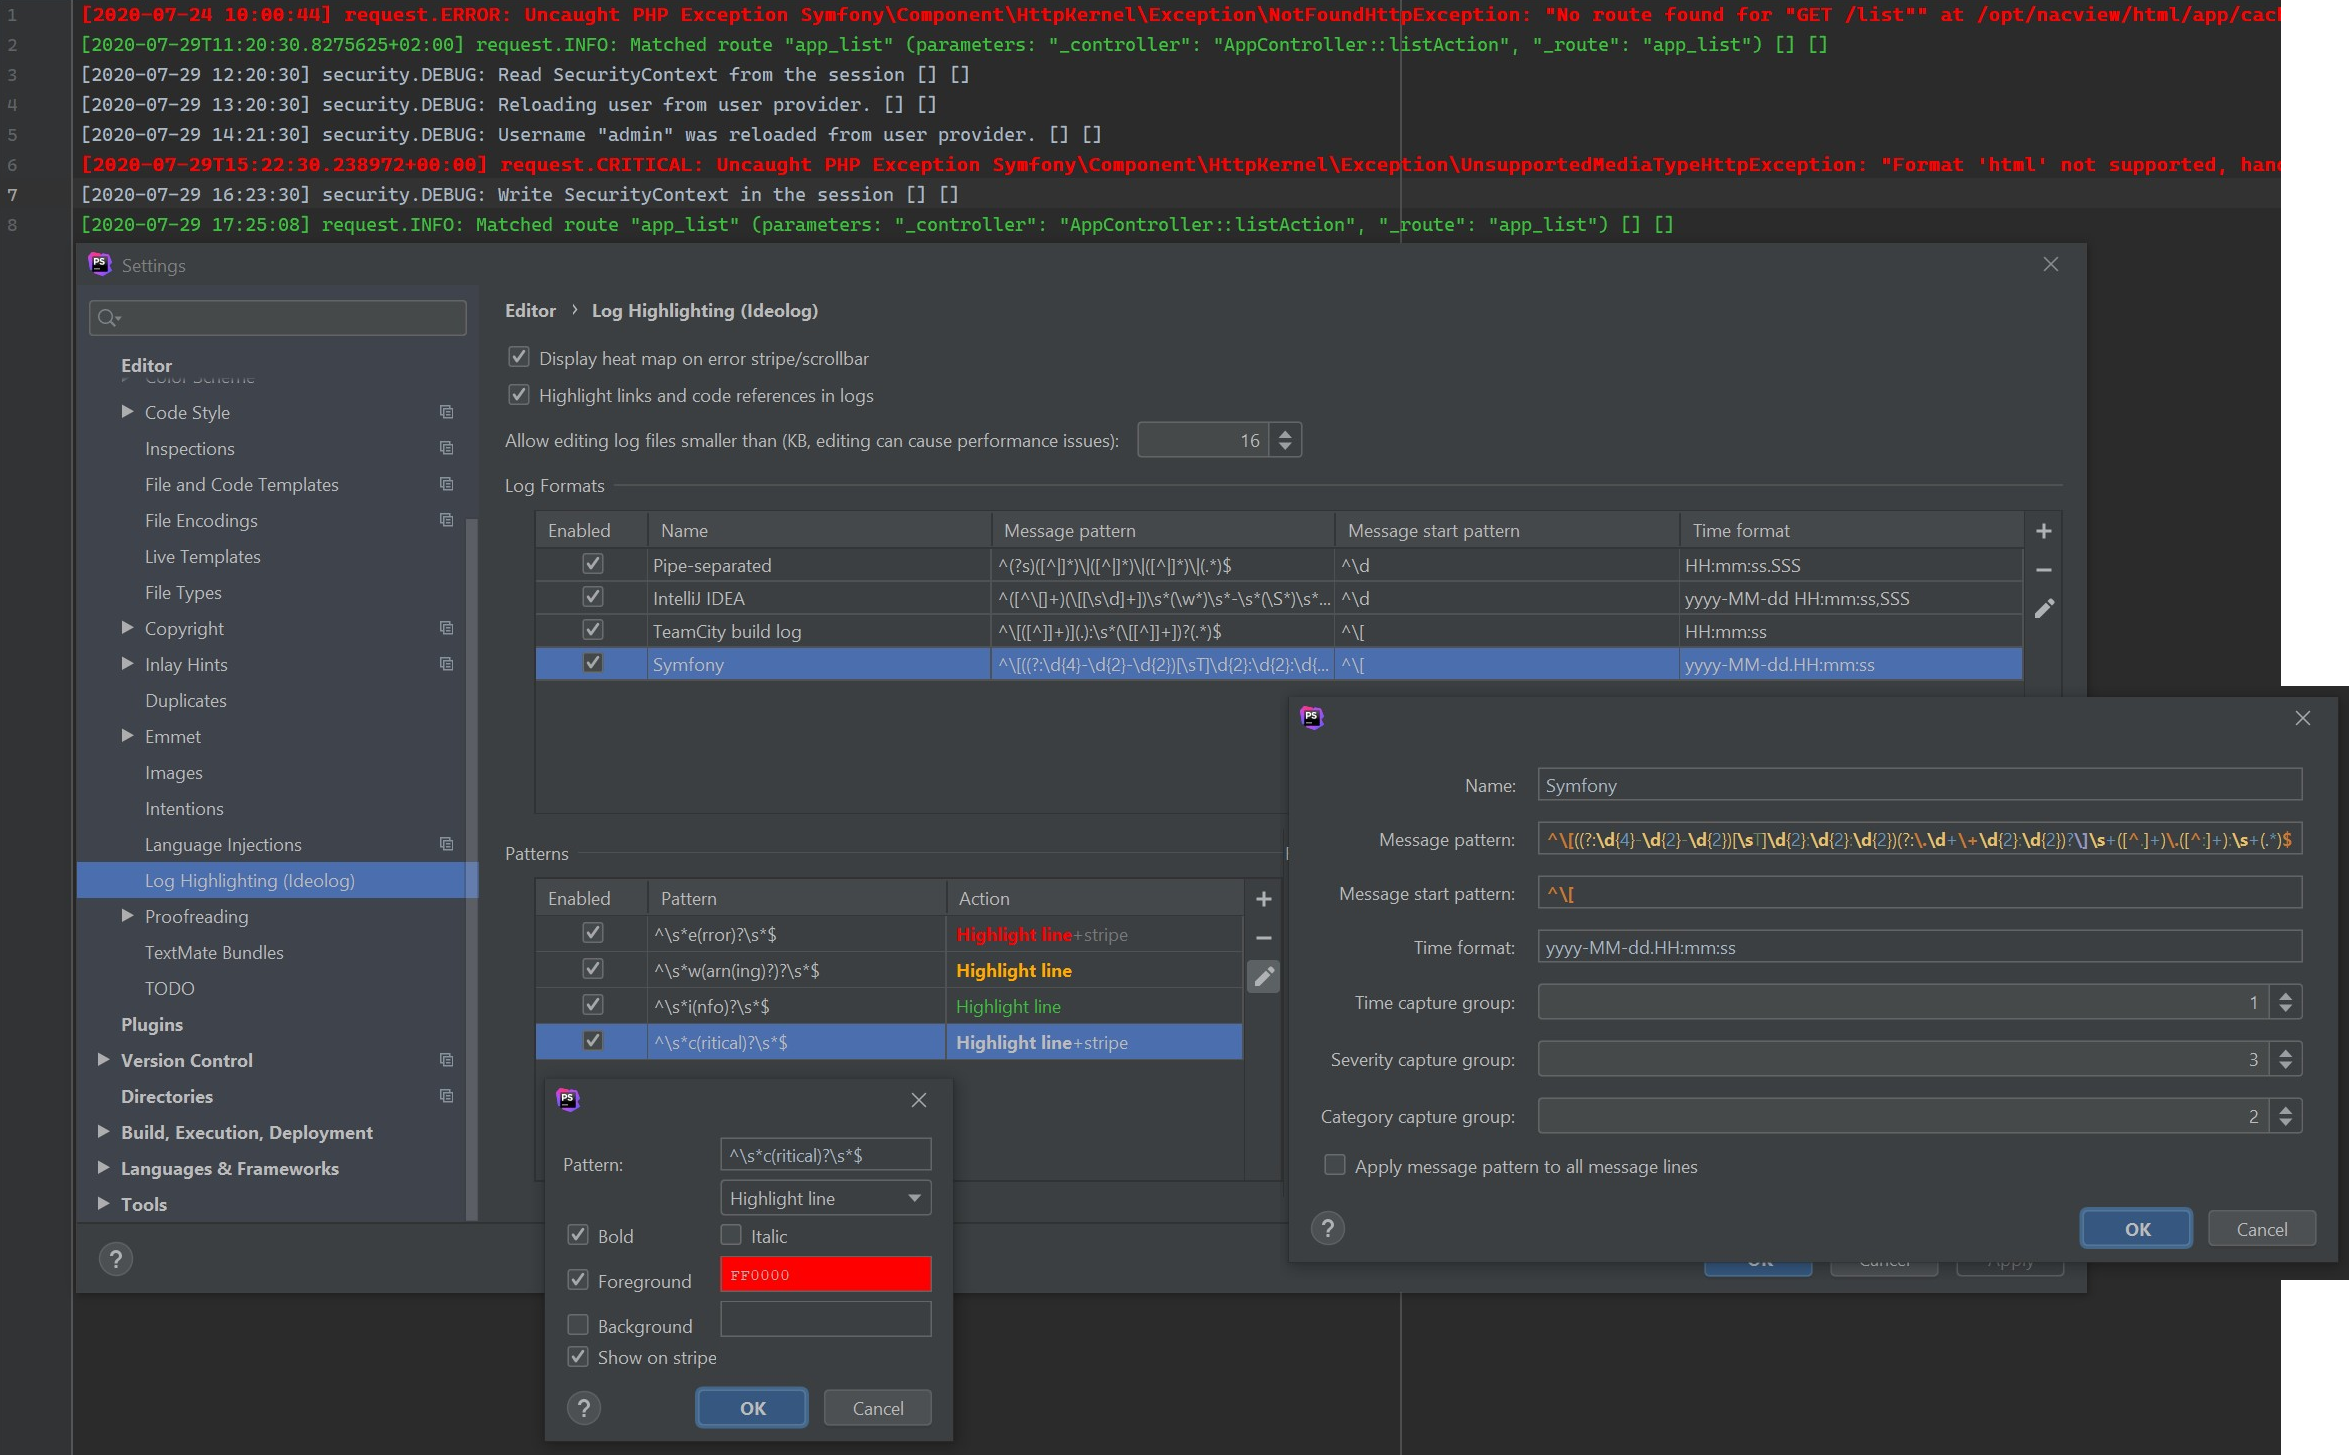Remove the selected highlighting pattern
Viewport: 2349px width, 1455px height.
pyautogui.click(x=1263, y=938)
